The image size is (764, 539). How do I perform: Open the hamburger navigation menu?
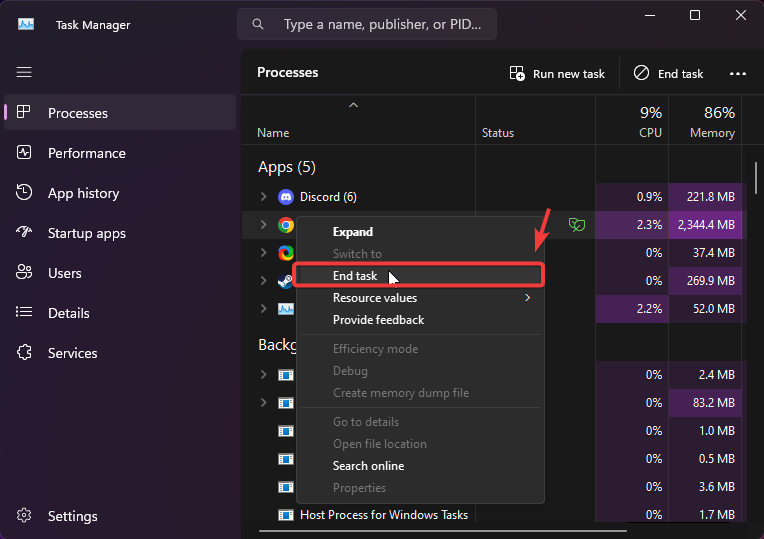pyautogui.click(x=24, y=72)
